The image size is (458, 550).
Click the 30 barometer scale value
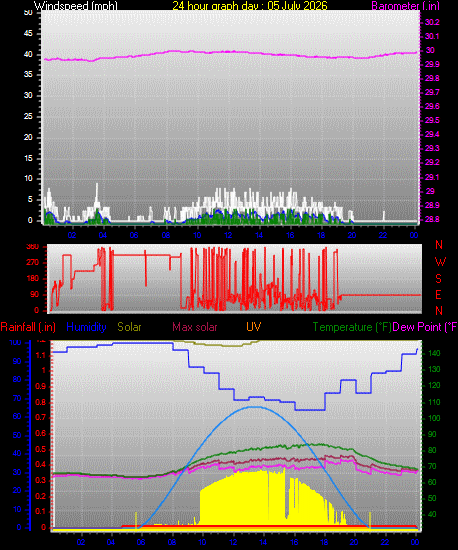[430, 50]
